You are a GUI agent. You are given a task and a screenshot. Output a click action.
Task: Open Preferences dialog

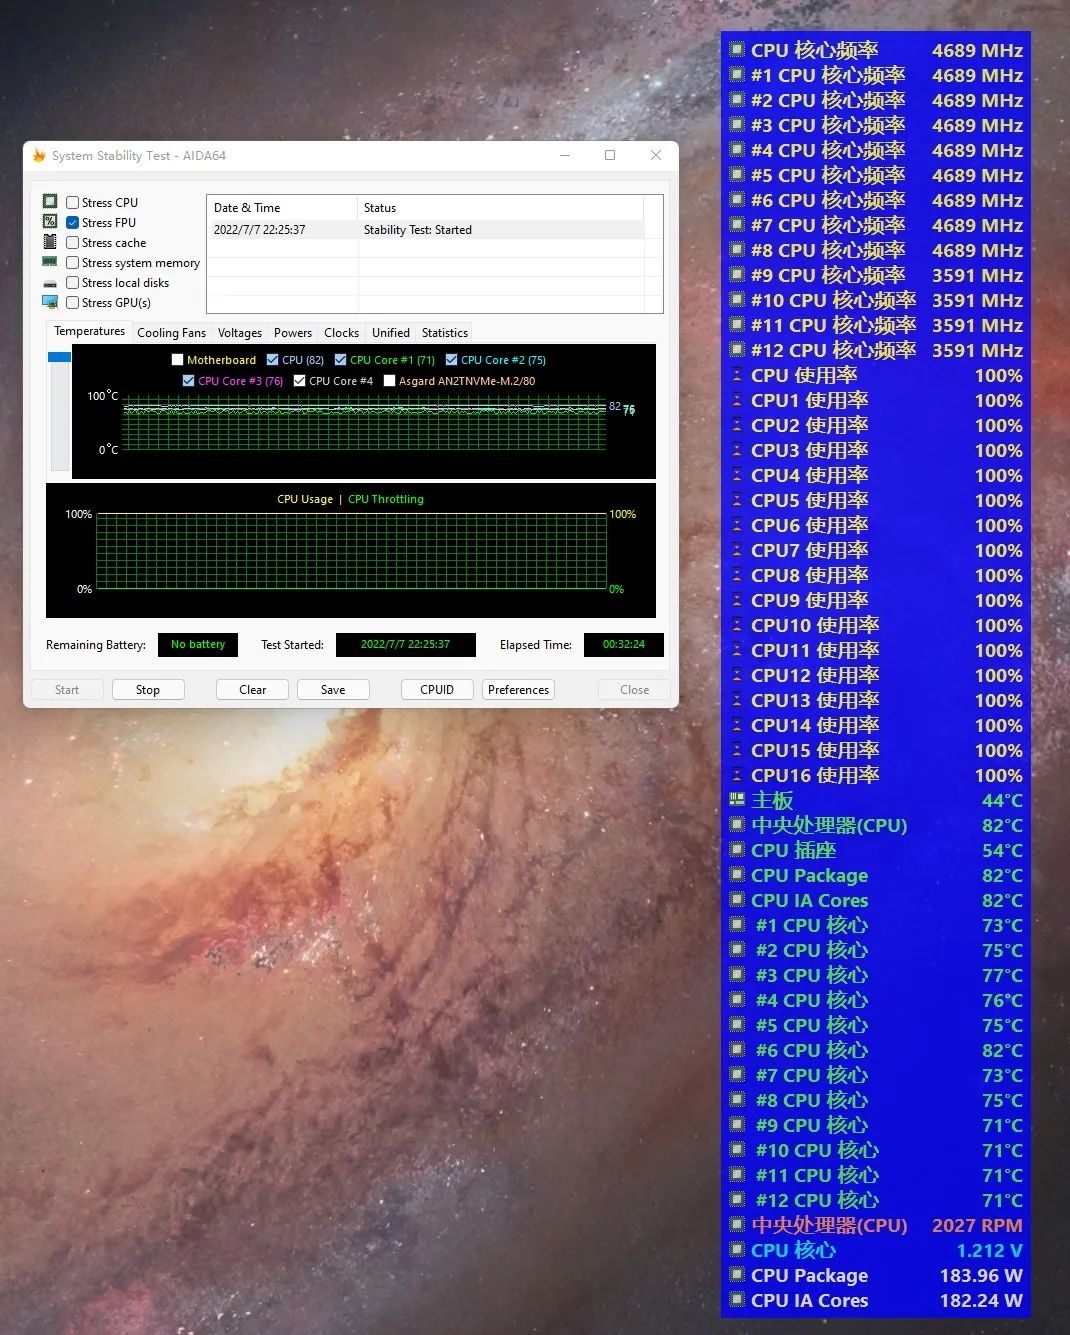point(518,690)
